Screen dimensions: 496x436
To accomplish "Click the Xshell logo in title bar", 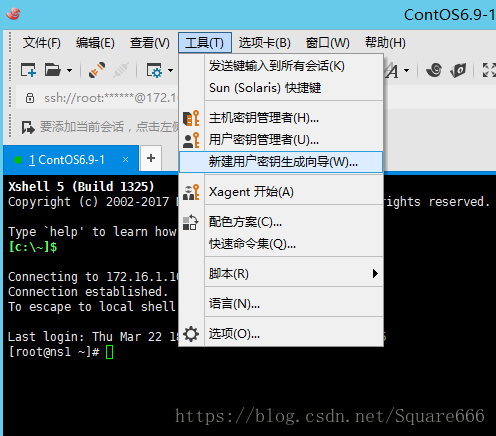I will click(x=13, y=14).
